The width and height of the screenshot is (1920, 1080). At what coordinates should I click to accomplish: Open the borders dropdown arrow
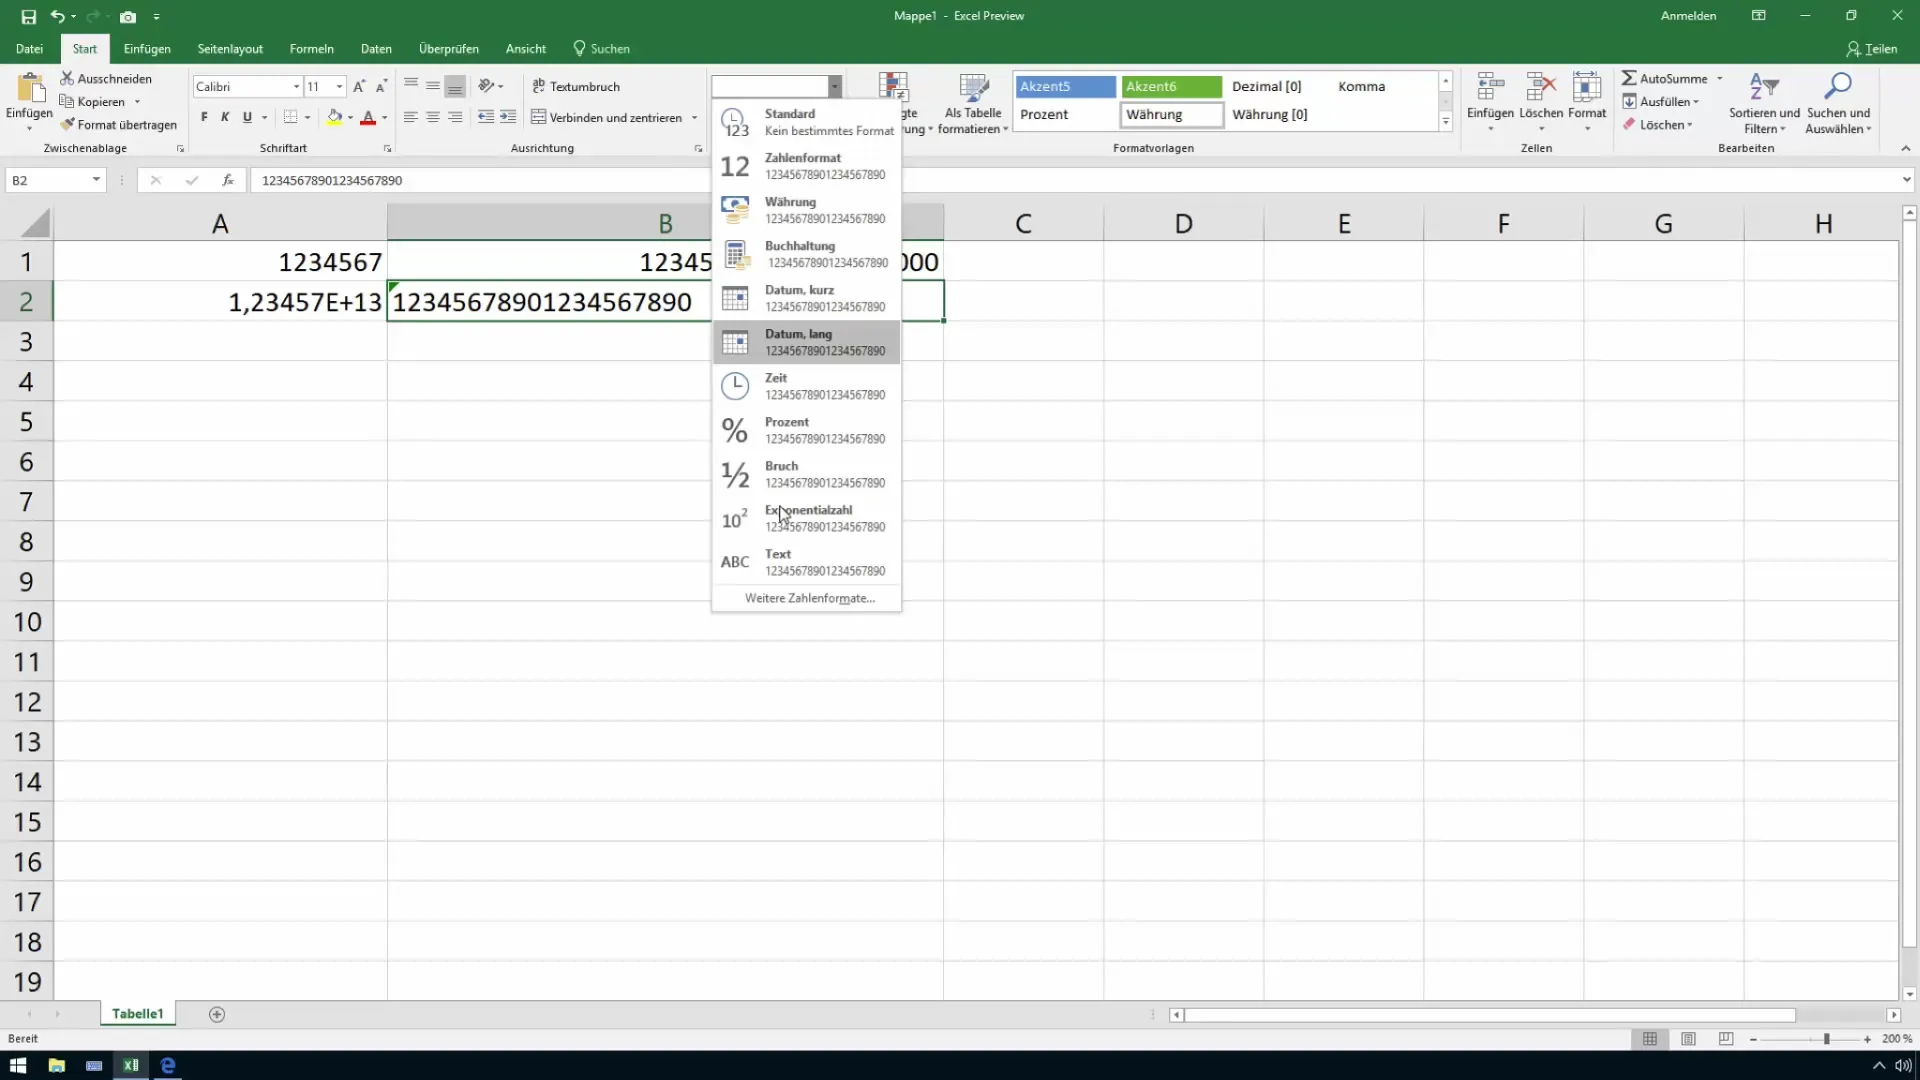[x=307, y=117]
